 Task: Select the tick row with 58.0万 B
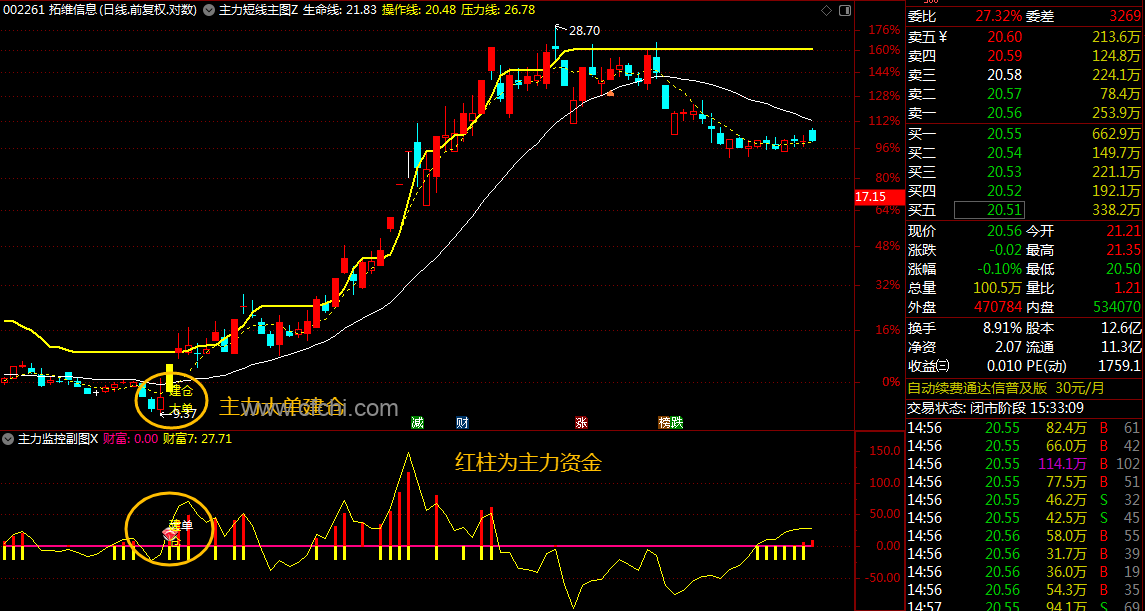click(x=1025, y=537)
